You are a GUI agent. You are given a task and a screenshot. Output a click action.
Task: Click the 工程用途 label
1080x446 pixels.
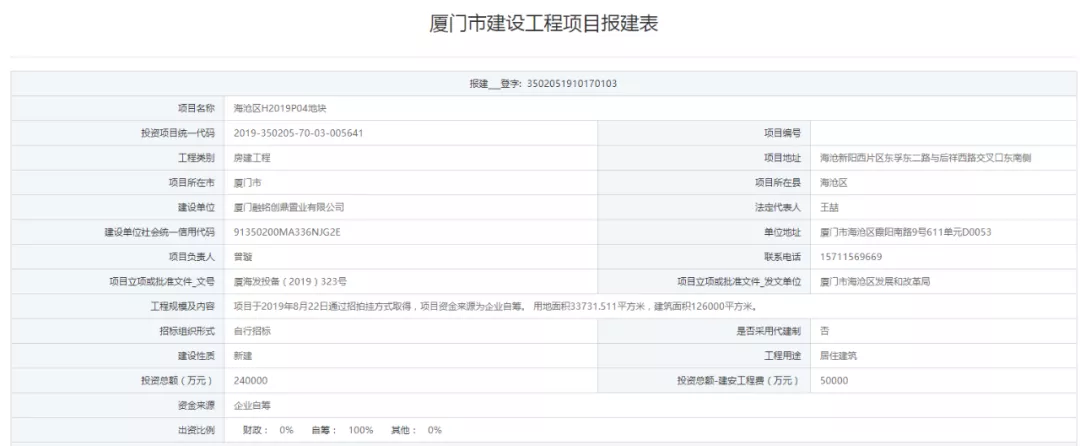[782, 356]
